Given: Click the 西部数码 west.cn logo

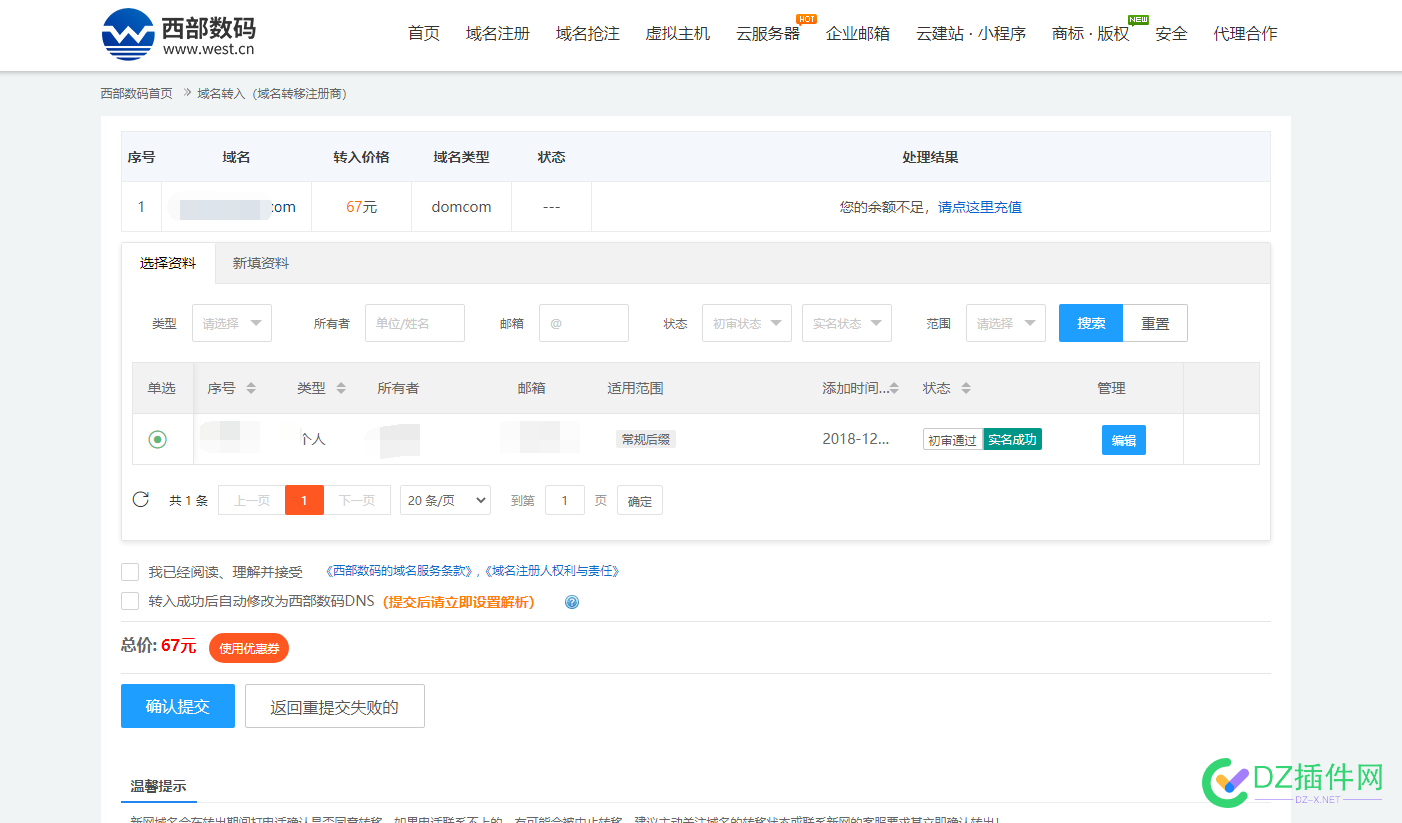Looking at the screenshot, I should 178,34.
